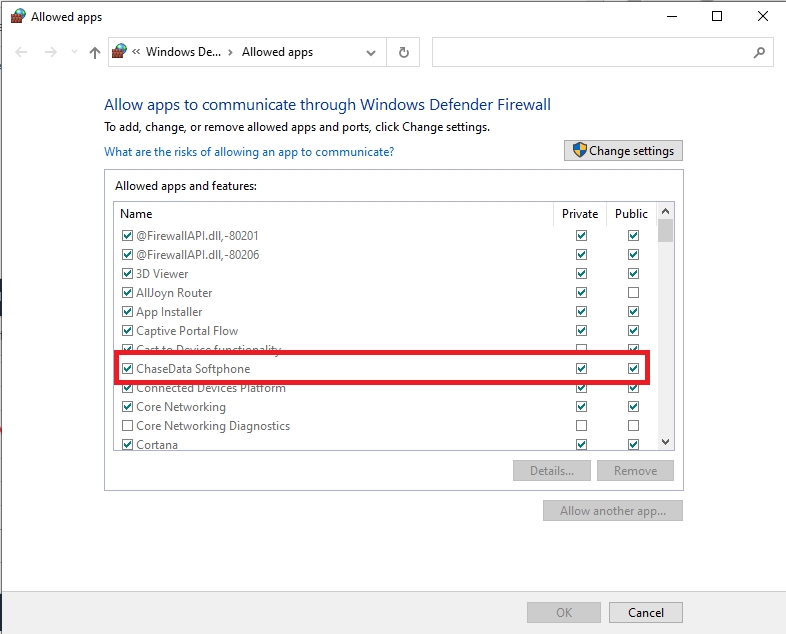Click the Cancel button
Image resolution: width=786 pixels, height=634 pixels.
pos(646,612)
